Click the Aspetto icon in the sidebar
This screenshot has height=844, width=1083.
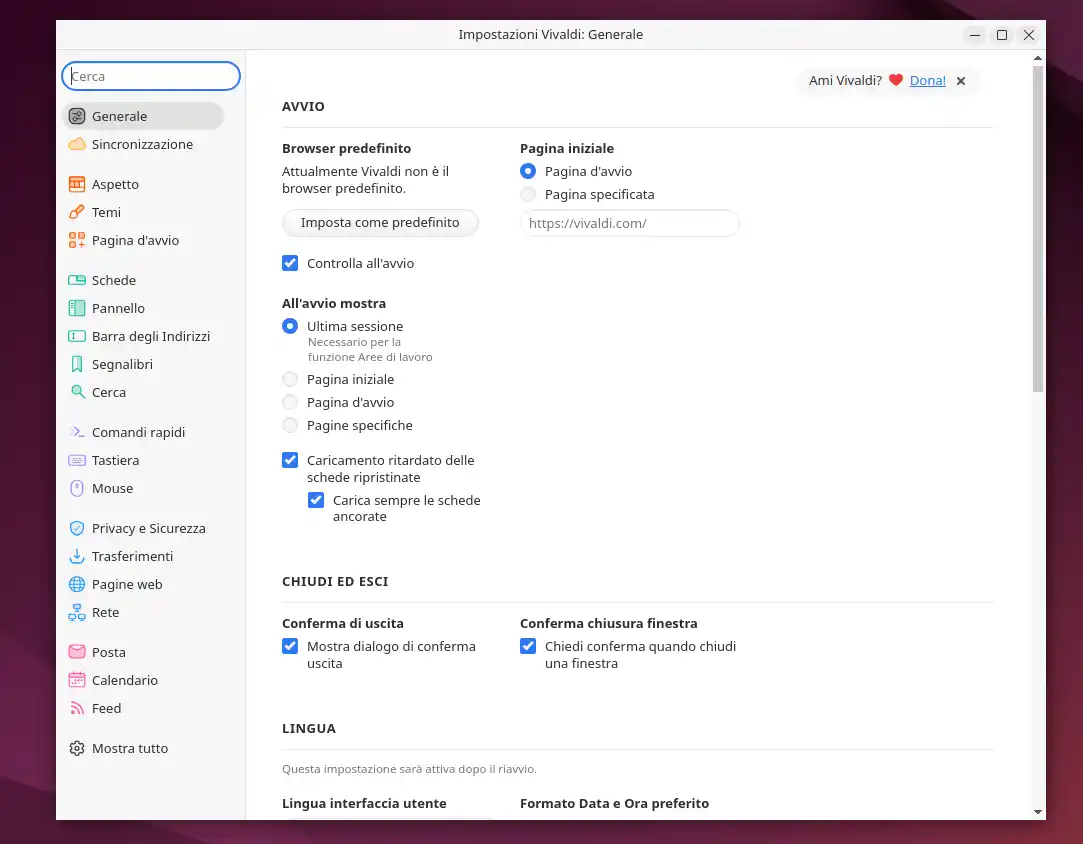(x=77, y=184)
